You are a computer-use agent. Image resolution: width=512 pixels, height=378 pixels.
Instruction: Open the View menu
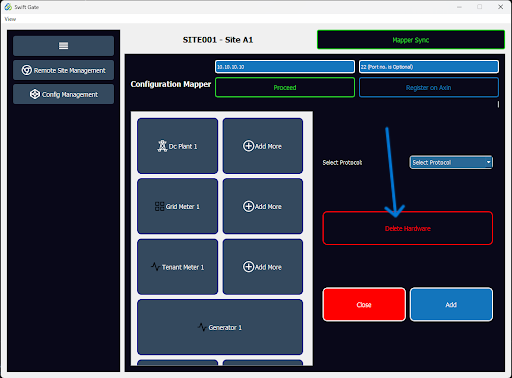10,19
